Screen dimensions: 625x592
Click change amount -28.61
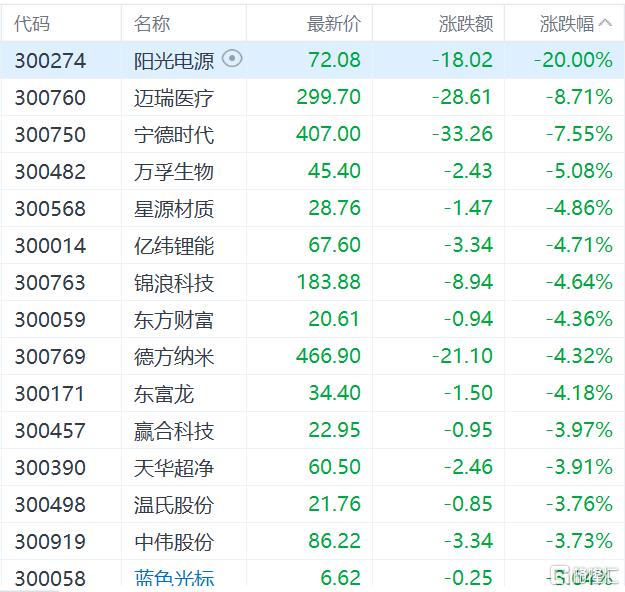pyautogui.click(x=462, y=97)
